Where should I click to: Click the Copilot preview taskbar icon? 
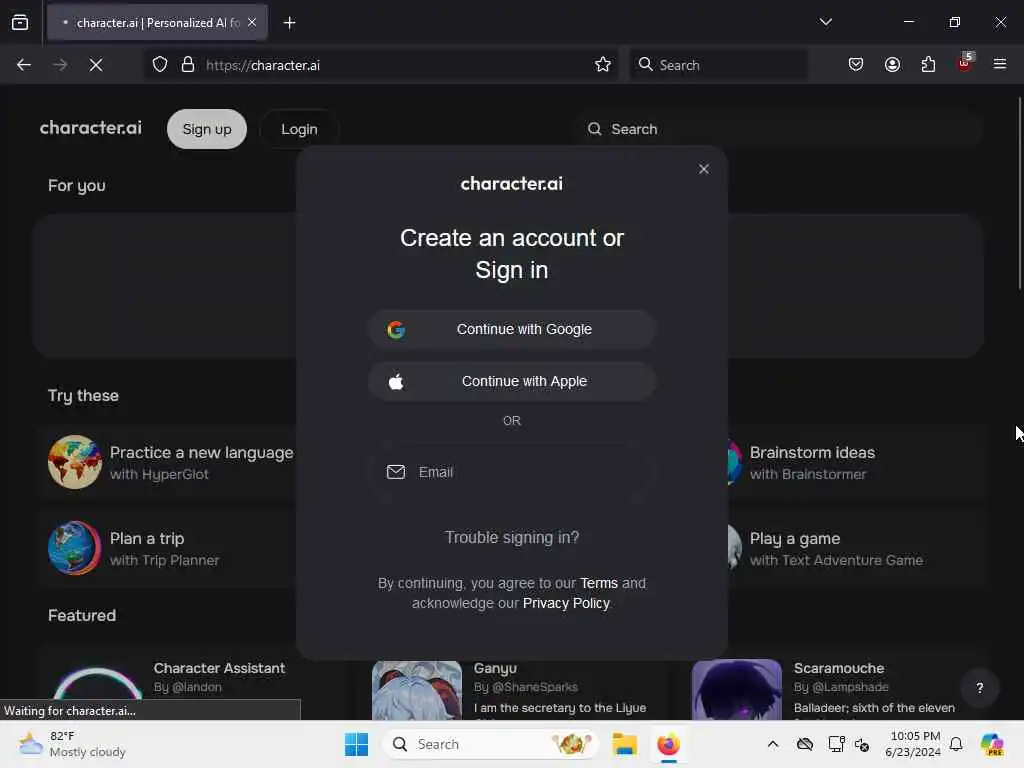coord(991,744)
